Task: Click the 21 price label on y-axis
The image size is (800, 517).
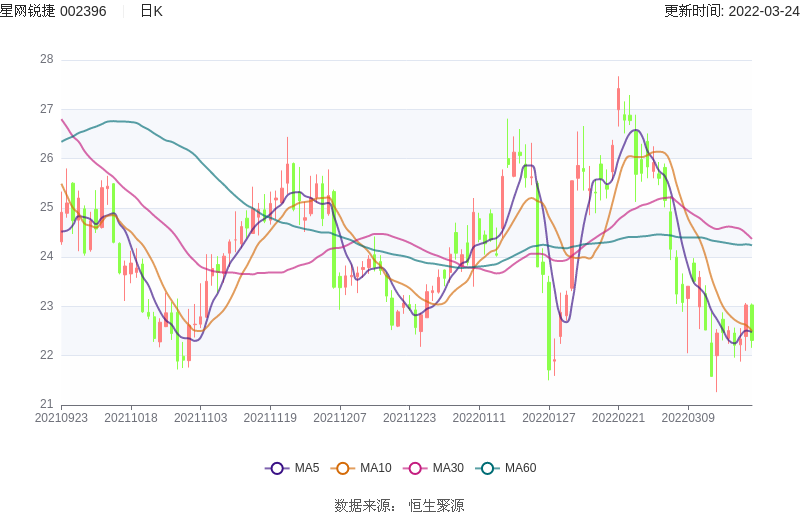Action: point(46,404)
